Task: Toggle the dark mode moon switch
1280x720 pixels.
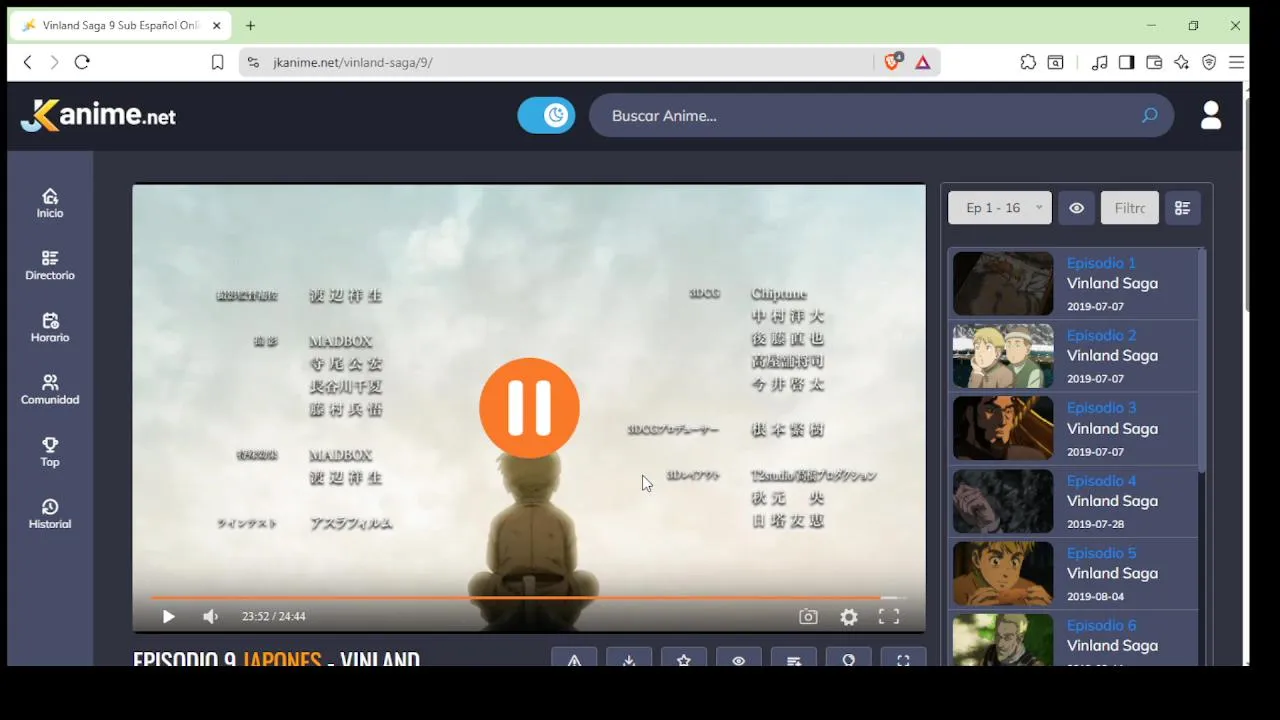Action: (x=546, y=115)
